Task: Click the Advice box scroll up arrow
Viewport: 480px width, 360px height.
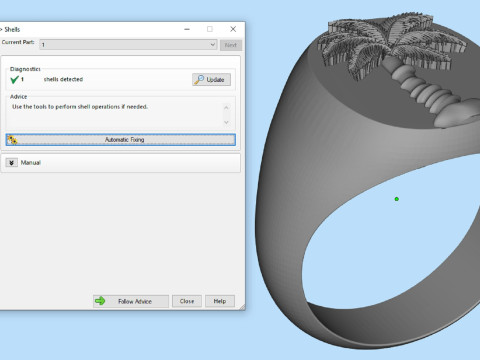Action: point(226,108)
